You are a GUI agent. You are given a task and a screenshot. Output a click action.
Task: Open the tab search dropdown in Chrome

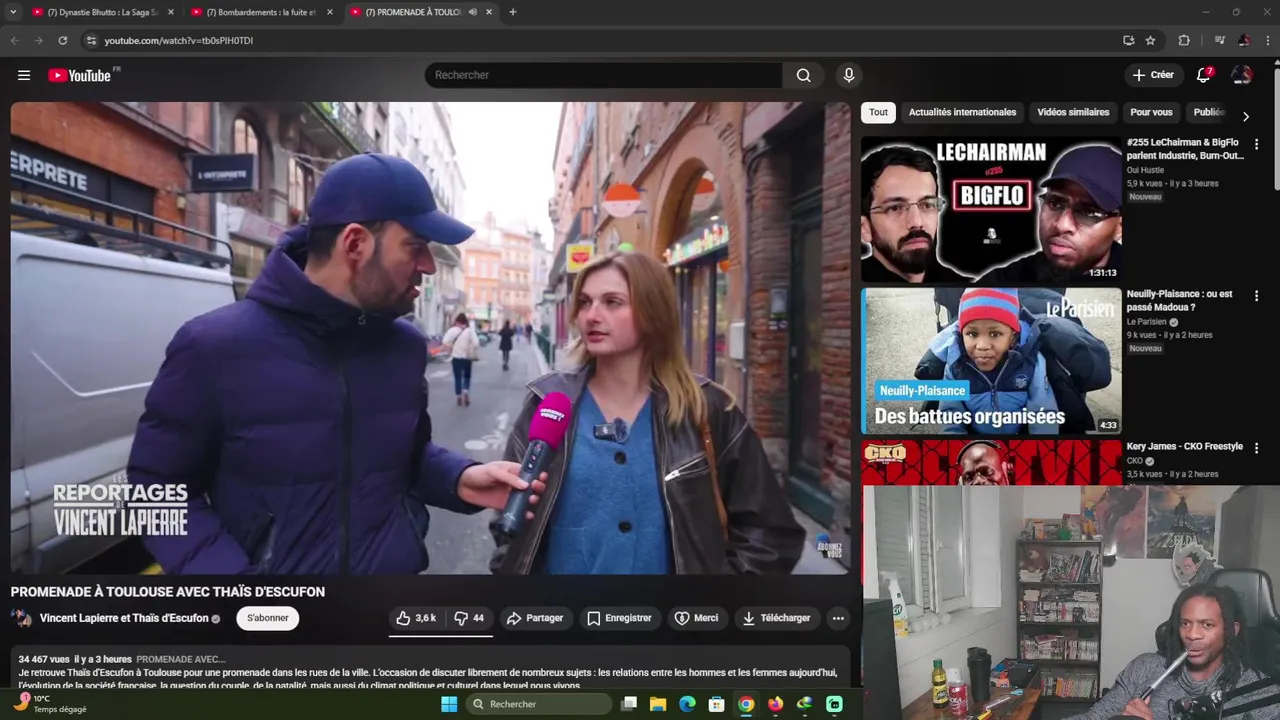[x=13, y=12]
